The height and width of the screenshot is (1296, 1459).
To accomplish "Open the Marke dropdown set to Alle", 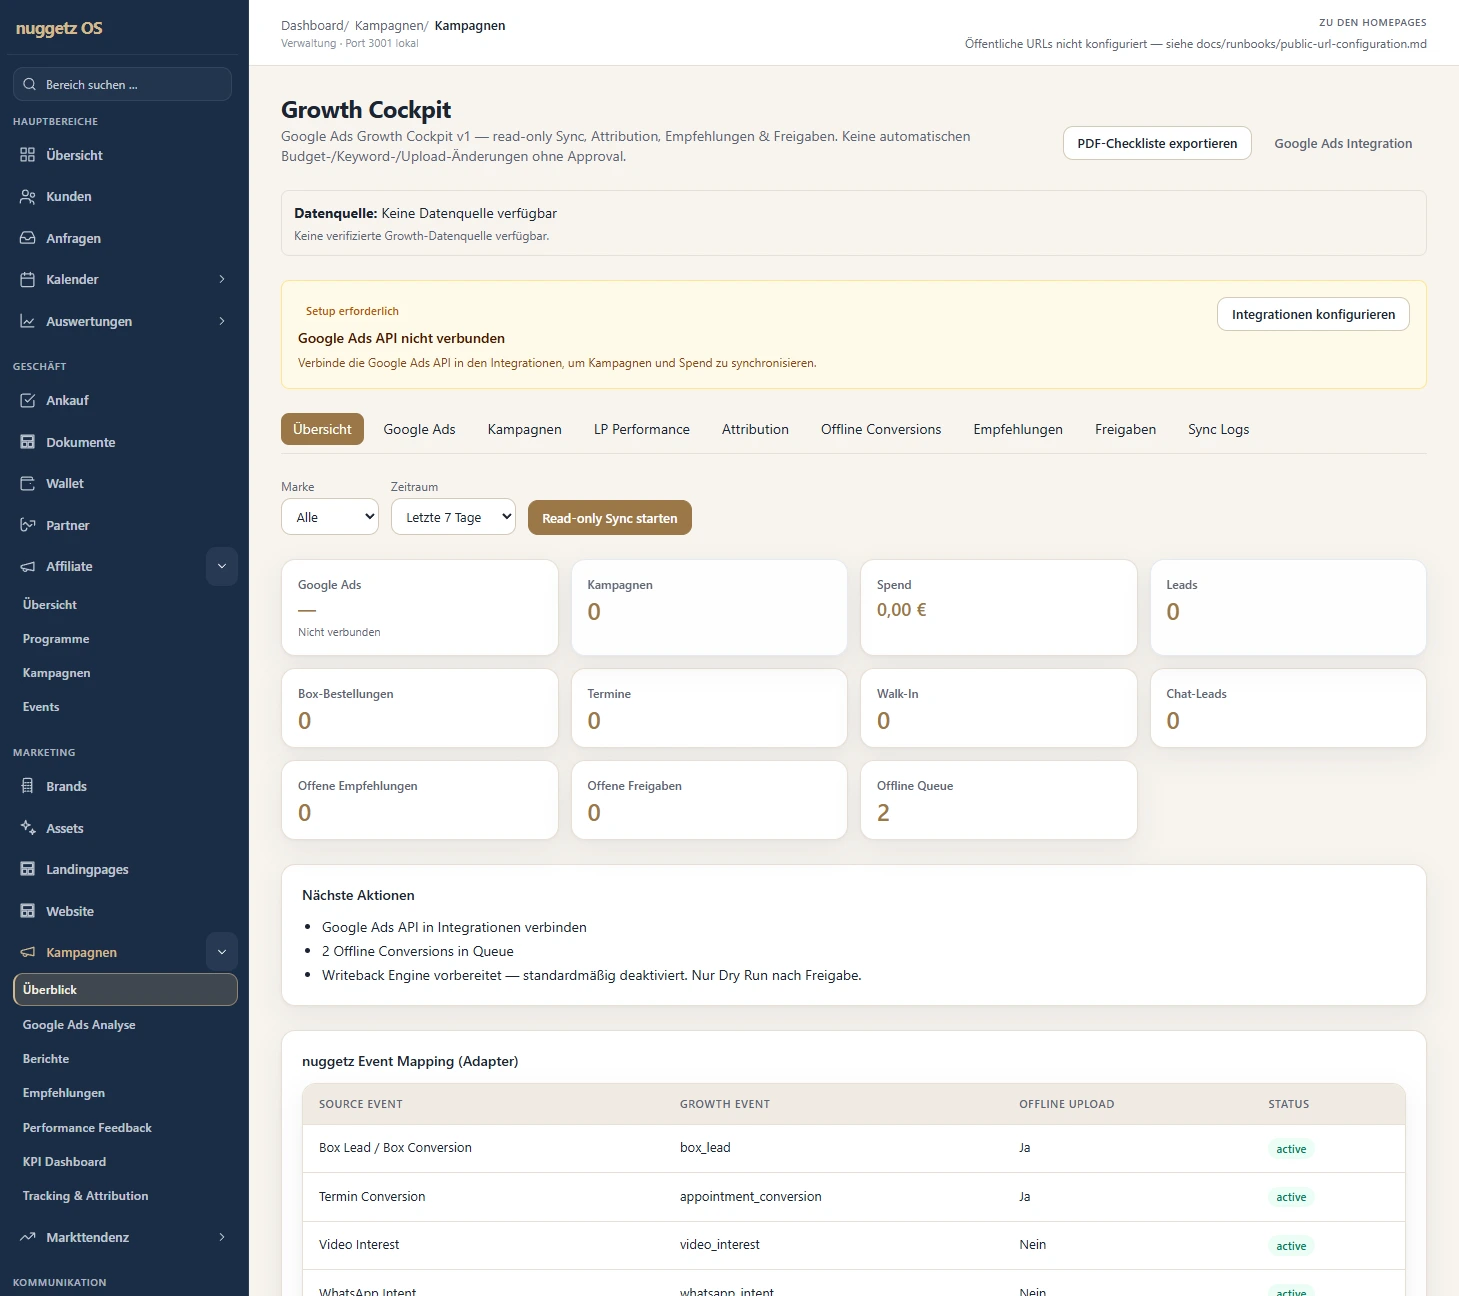I will point(330,517).
